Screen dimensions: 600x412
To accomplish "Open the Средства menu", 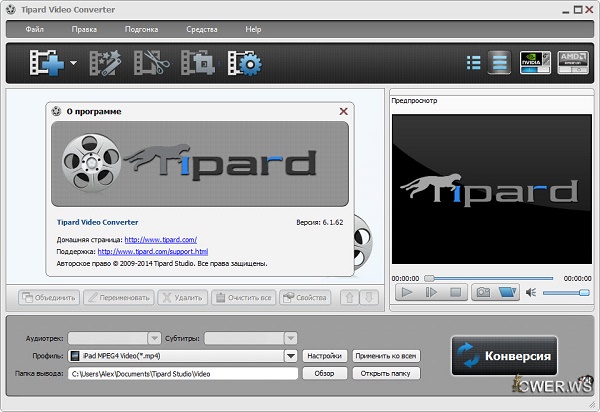I will [x=201, y=29].
